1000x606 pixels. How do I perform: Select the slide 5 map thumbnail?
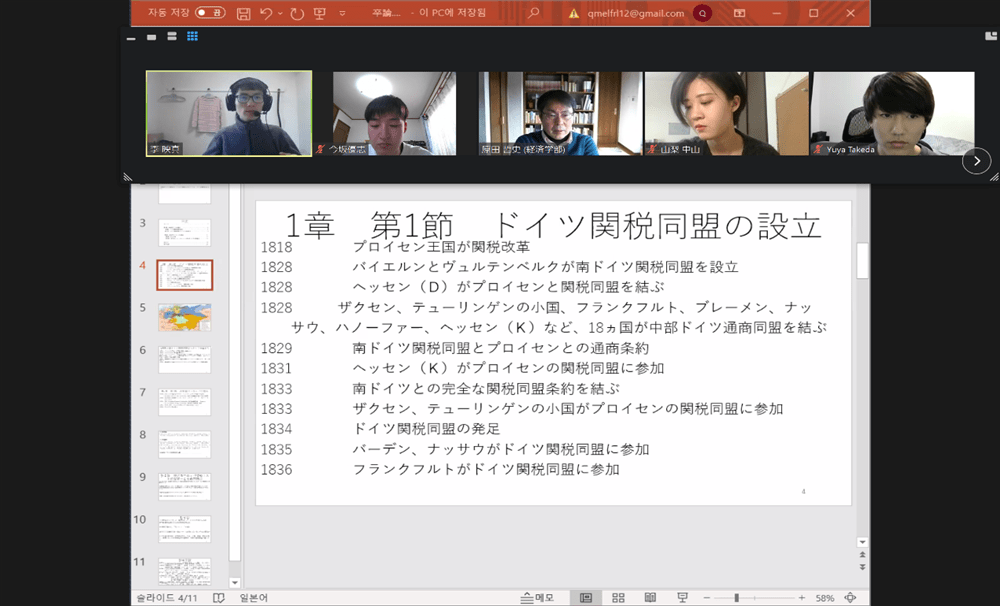[185, 317]
